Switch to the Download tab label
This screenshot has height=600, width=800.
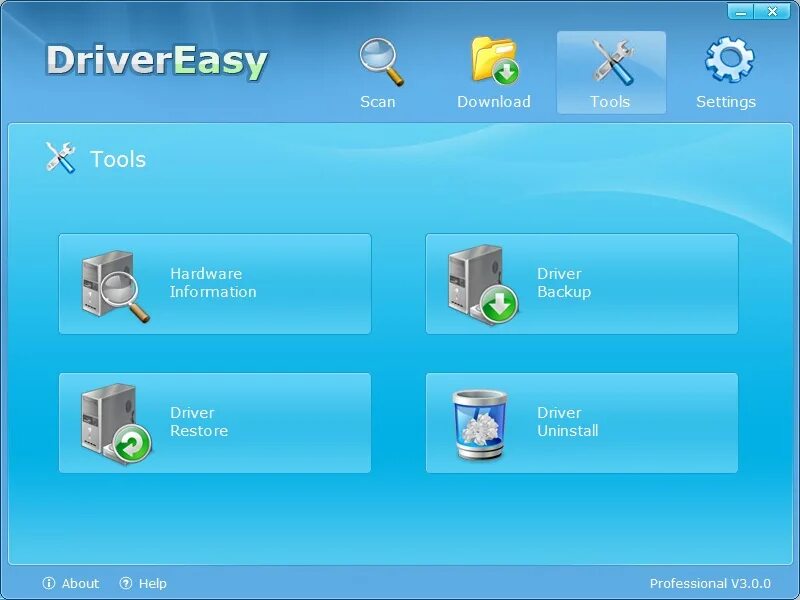[494, 102]
